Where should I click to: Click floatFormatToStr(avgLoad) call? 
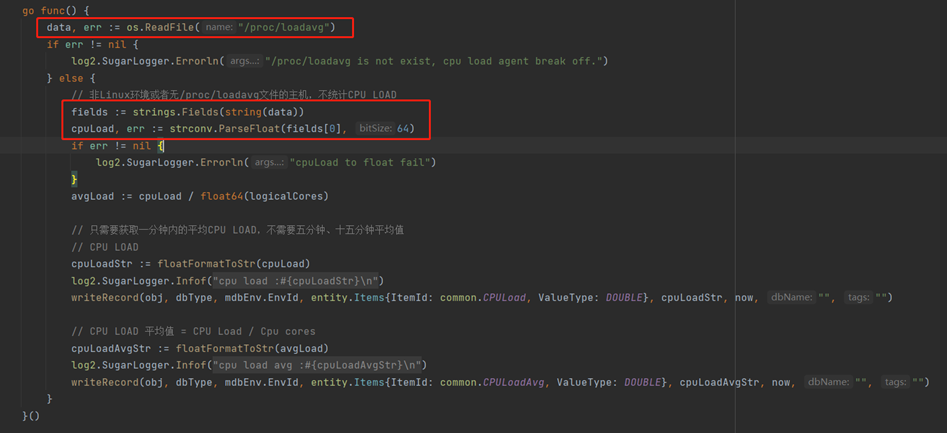252,349
